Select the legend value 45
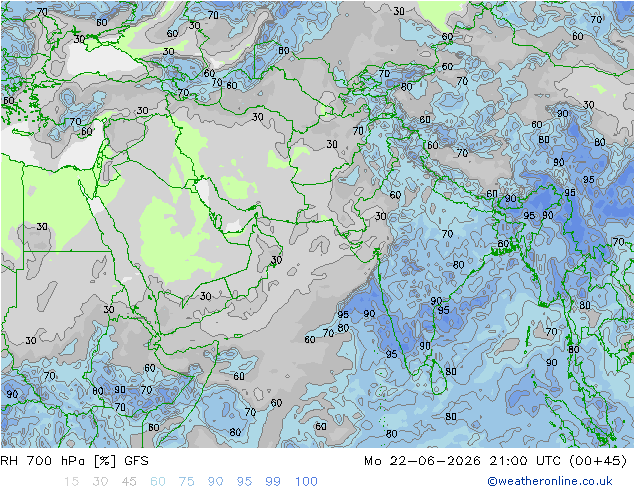 click(x=129, y=481)
